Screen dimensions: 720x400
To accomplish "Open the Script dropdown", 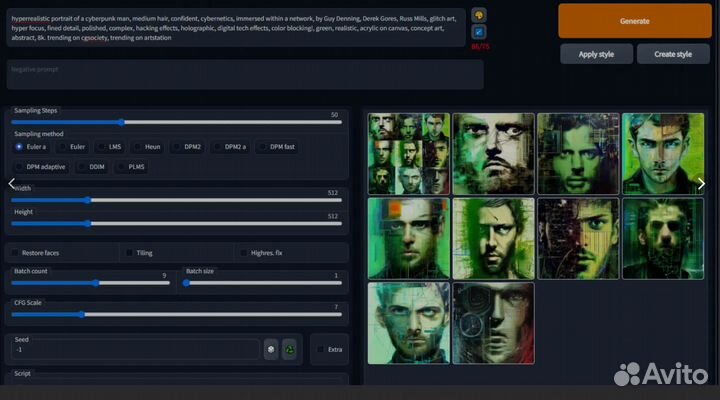I will click(176, 380).
